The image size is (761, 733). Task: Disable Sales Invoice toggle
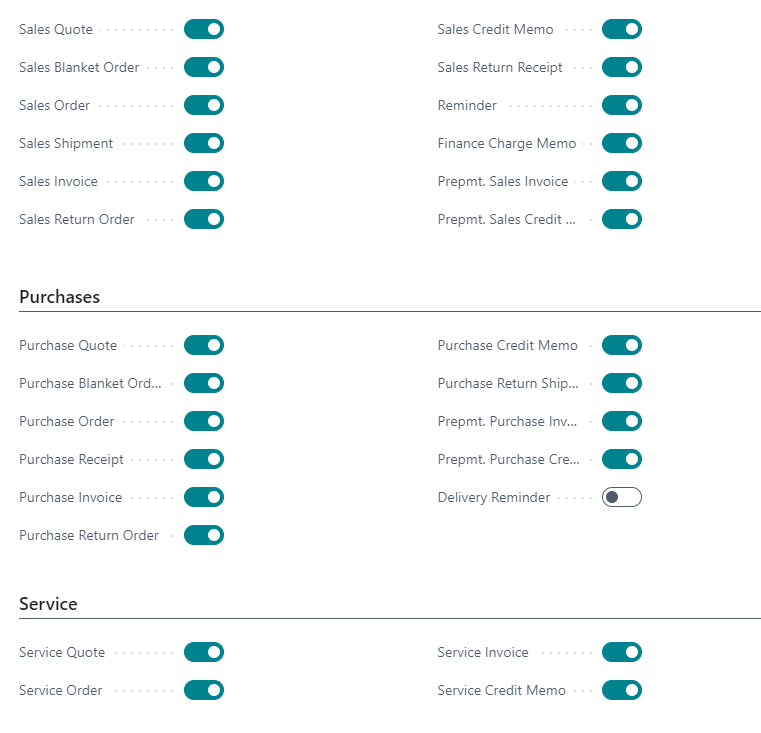click(203, 181)
